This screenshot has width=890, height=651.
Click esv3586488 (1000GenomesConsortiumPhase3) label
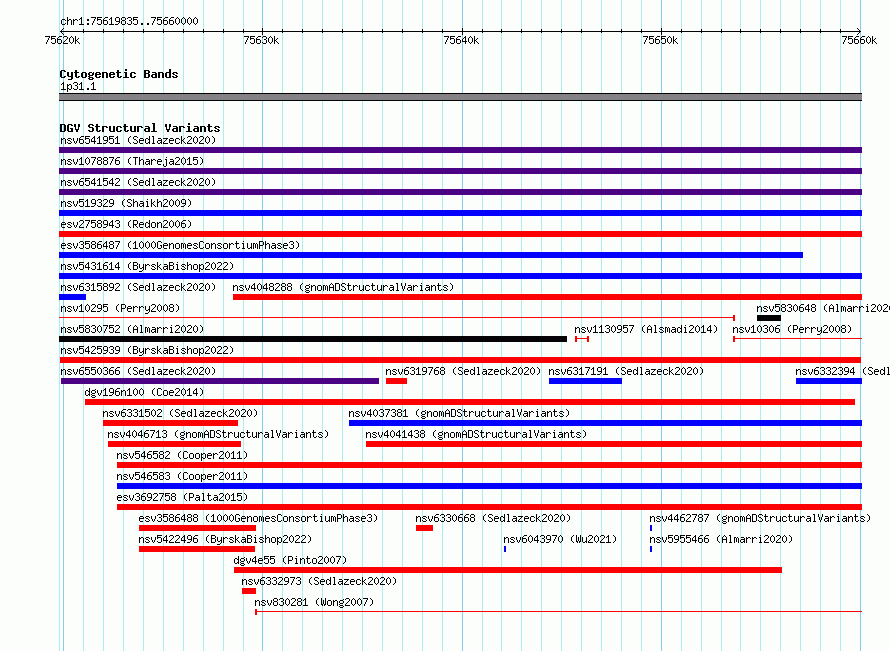tap(258, 518)
